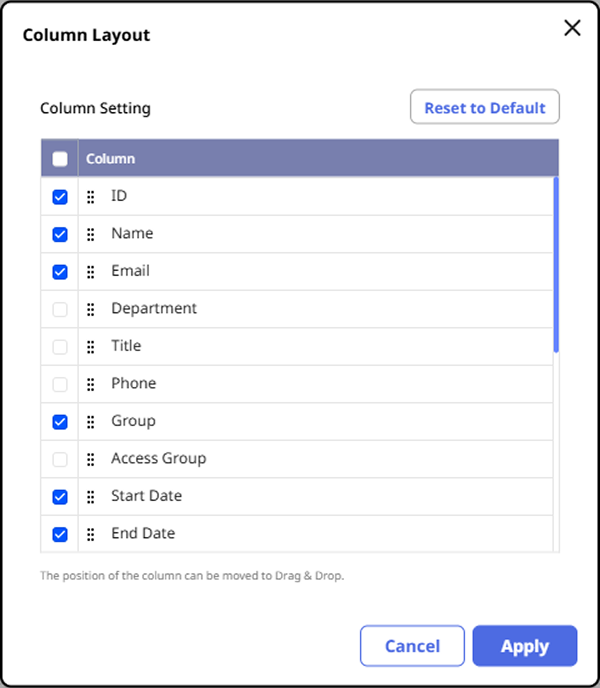600x688 pixels.
Task: Enable the Phone column checkbox
Action: point(60,384)
